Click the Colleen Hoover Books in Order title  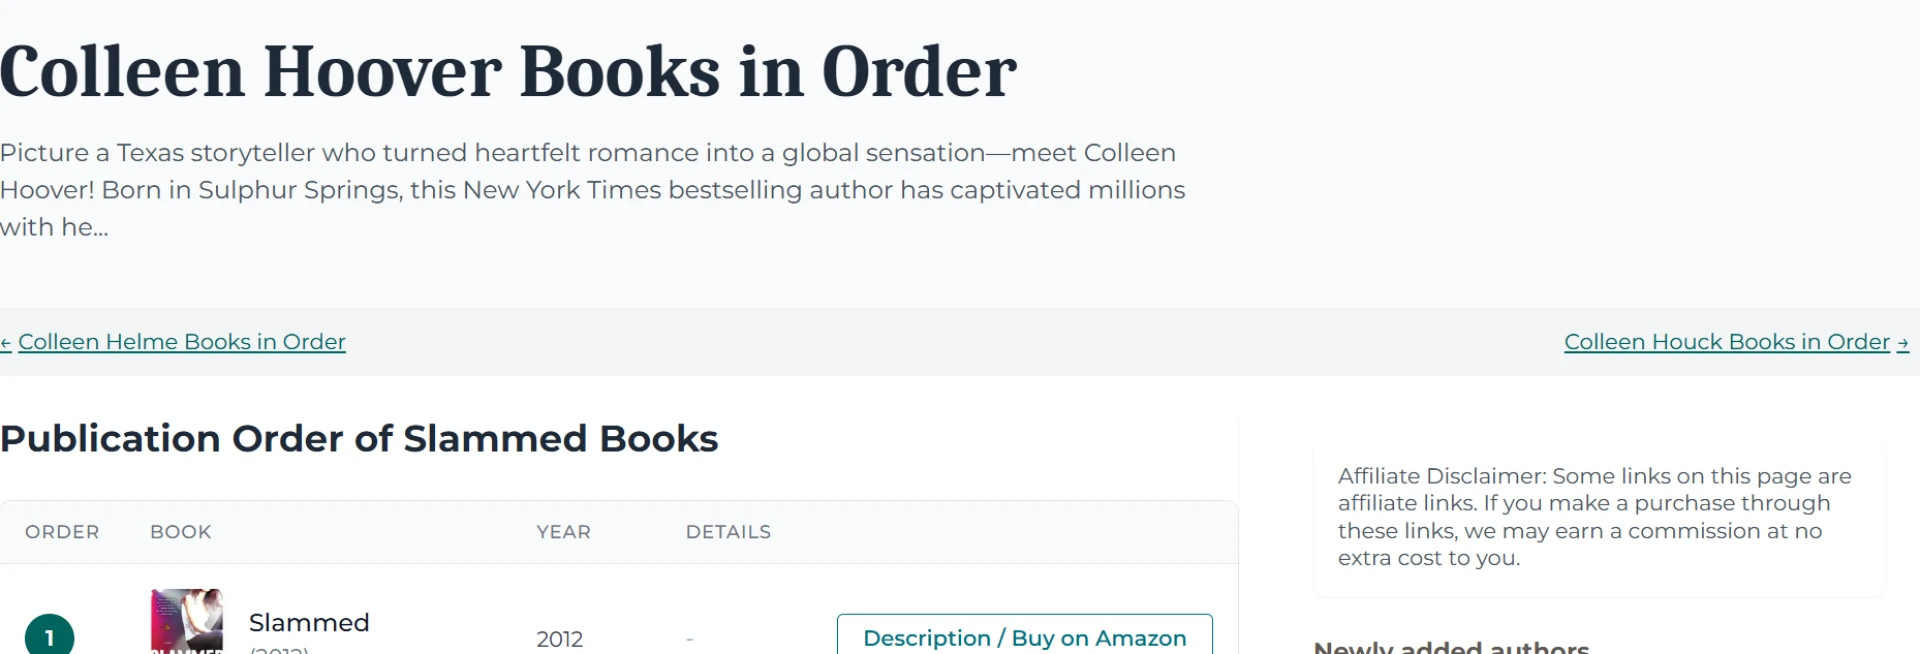point(508,72)
